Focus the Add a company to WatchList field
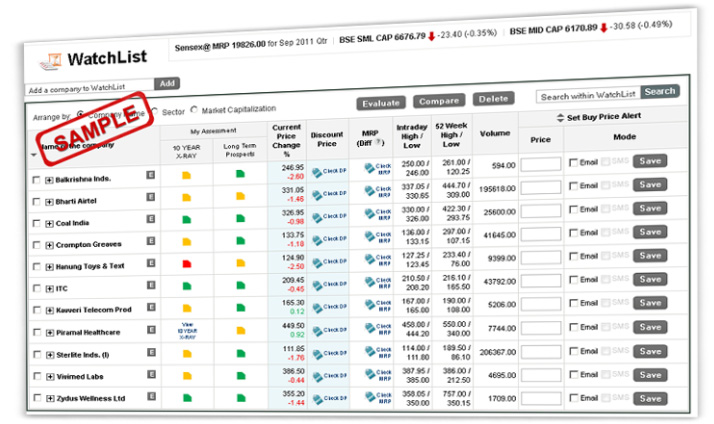 (90, 87)
